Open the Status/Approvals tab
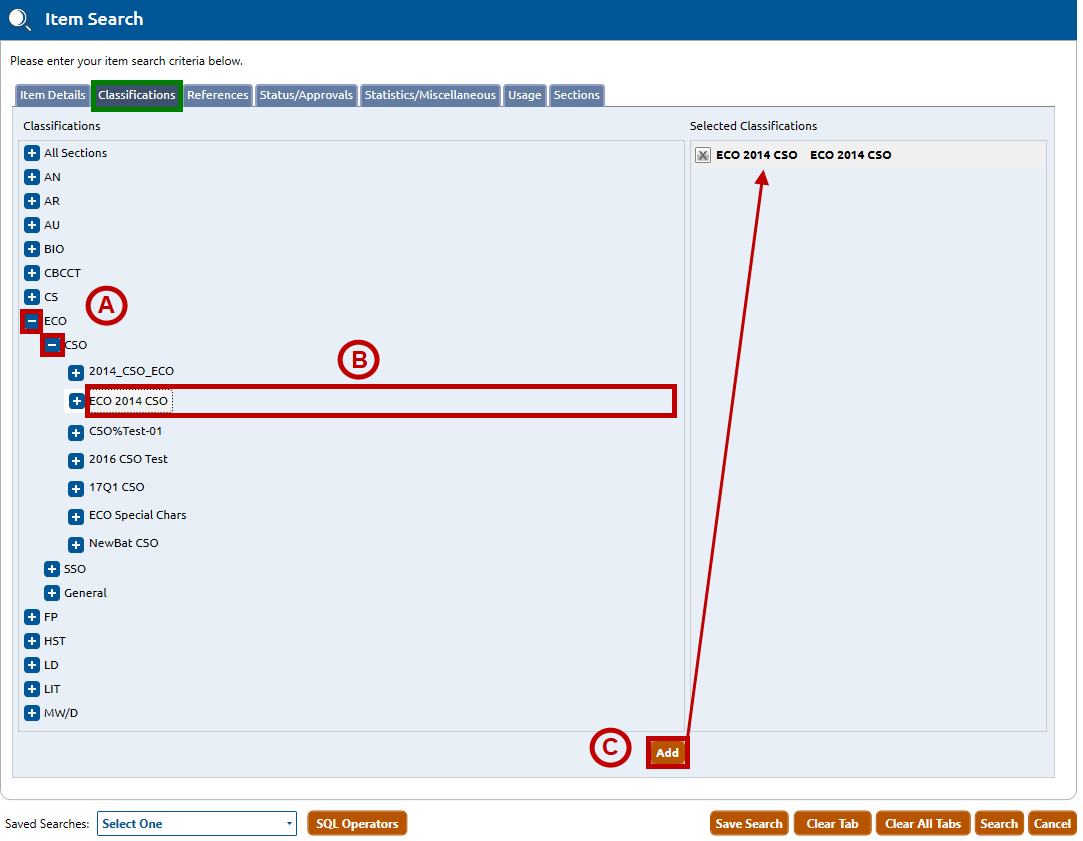The image size is (1083, 841). click(x=306, y=95)
